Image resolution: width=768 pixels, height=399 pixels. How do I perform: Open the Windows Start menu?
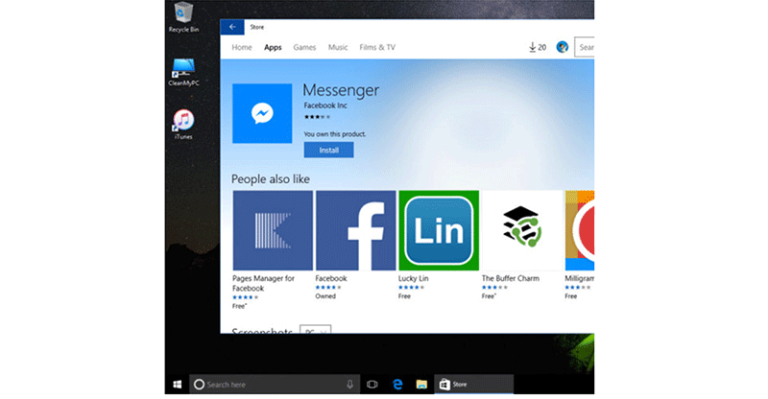pos(177,385)
